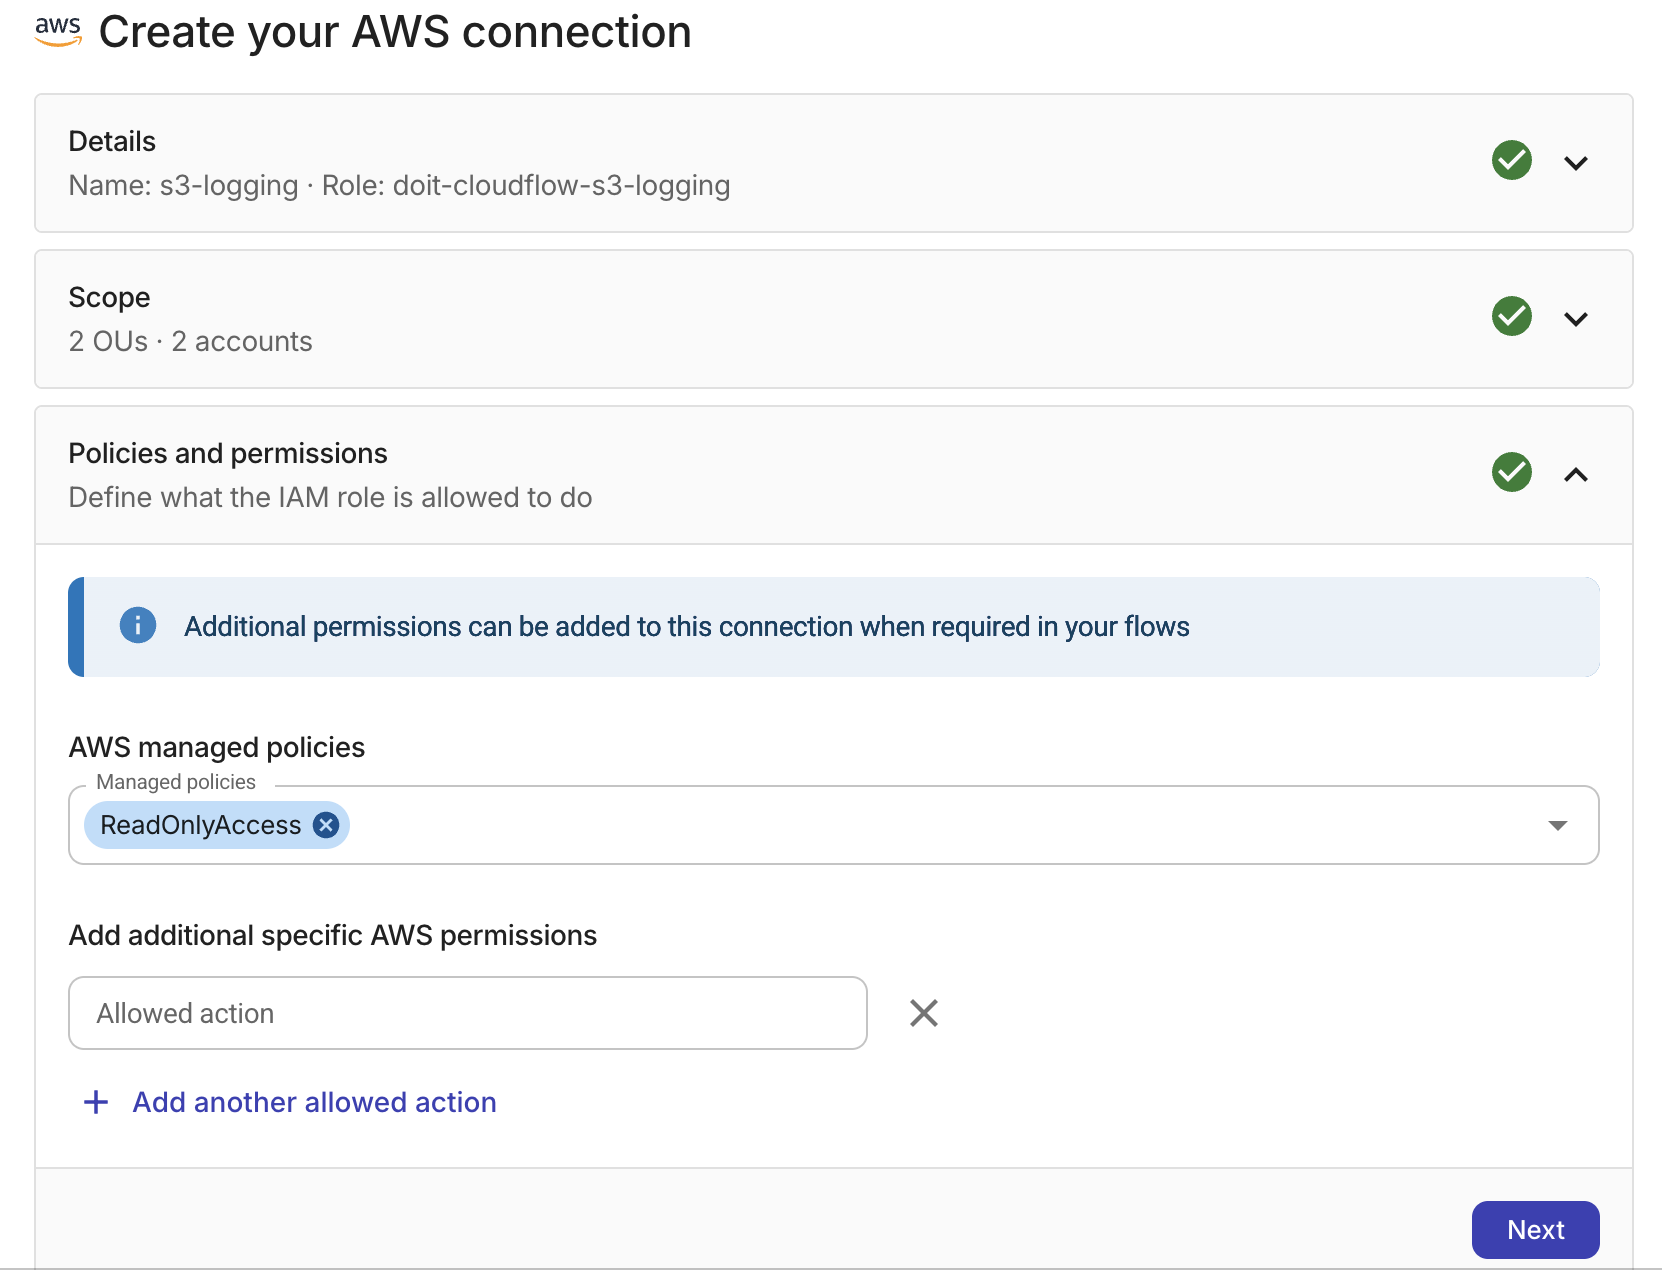Click inside the Managed policies combo box
This screenshot has width=1662, height=1282.
834,825
